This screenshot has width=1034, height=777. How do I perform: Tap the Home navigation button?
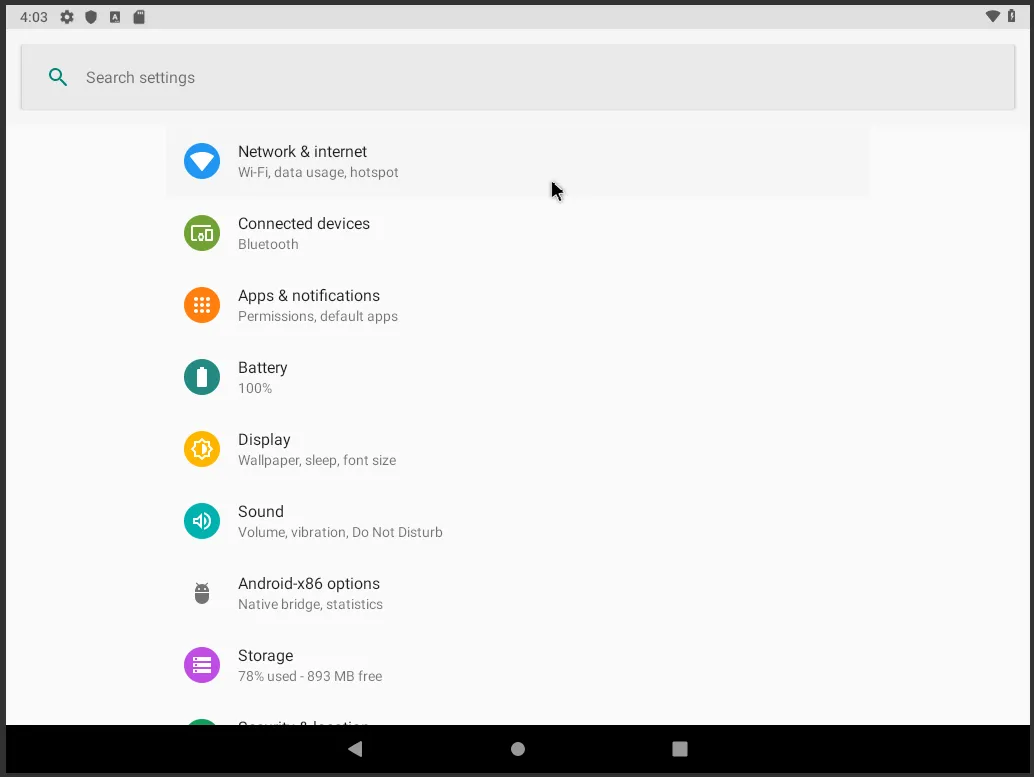518,749
